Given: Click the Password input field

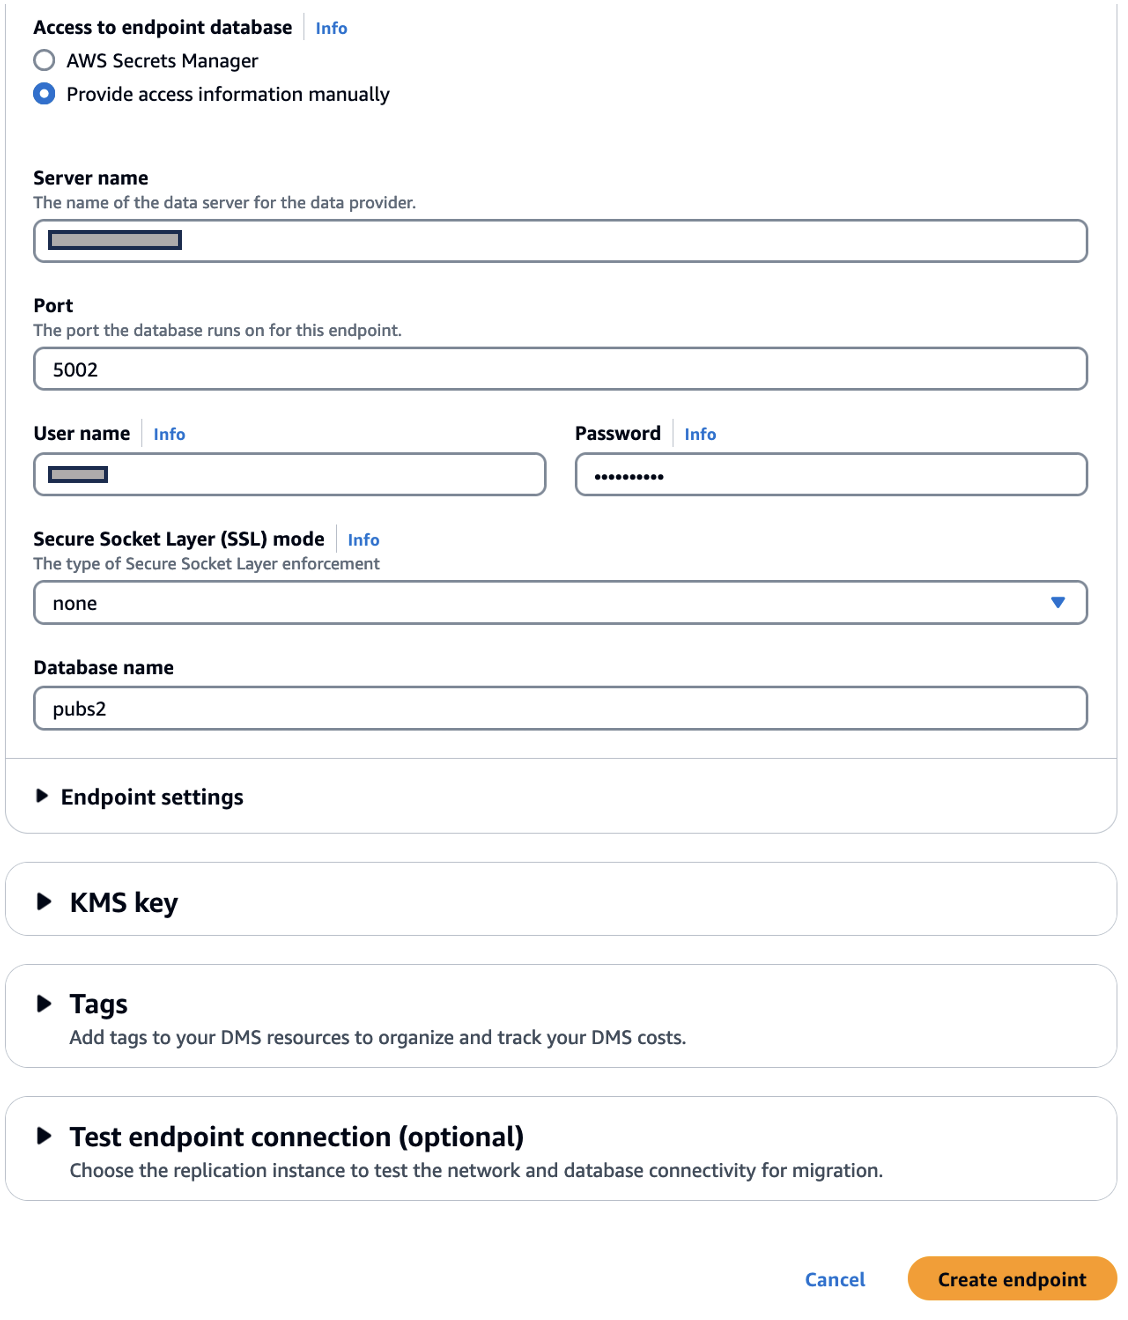Looking at the screenshot, I should tap(830, 475).
